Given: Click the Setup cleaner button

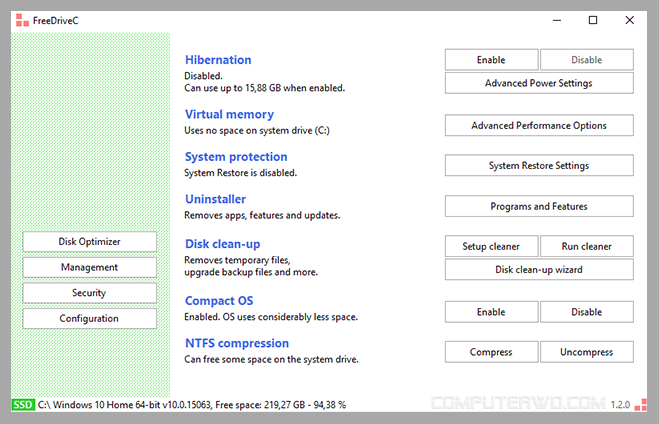Looking at the screenshot, I should [491, 246].
